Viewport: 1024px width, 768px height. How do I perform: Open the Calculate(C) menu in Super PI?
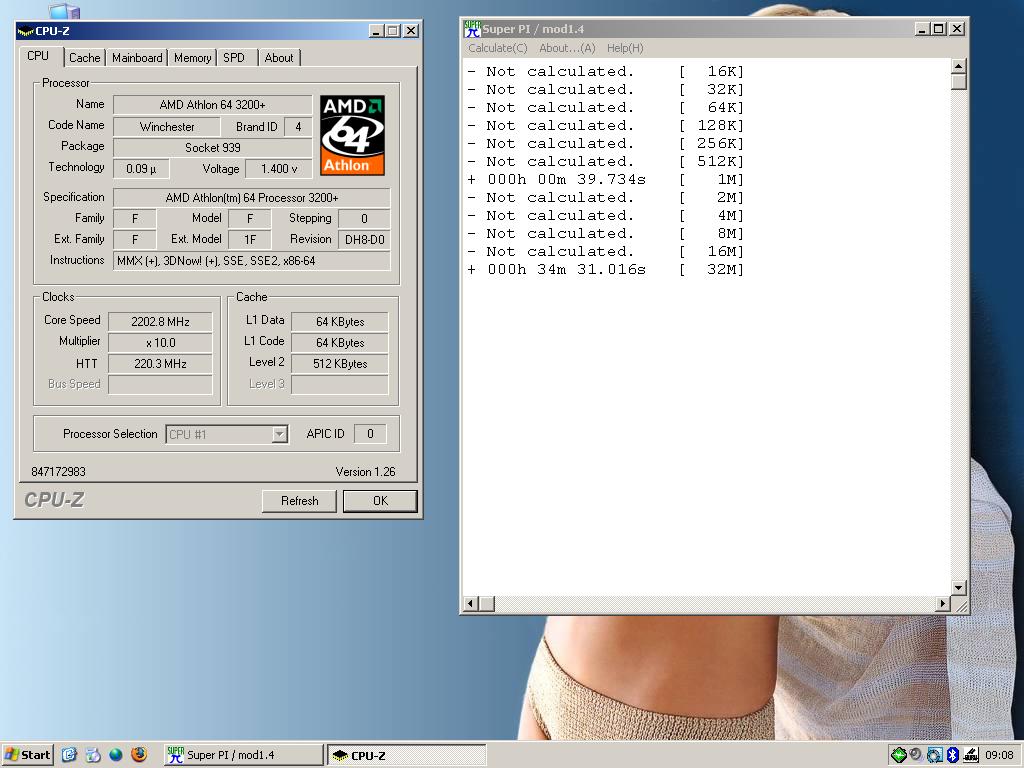click(x=498, y=48)
